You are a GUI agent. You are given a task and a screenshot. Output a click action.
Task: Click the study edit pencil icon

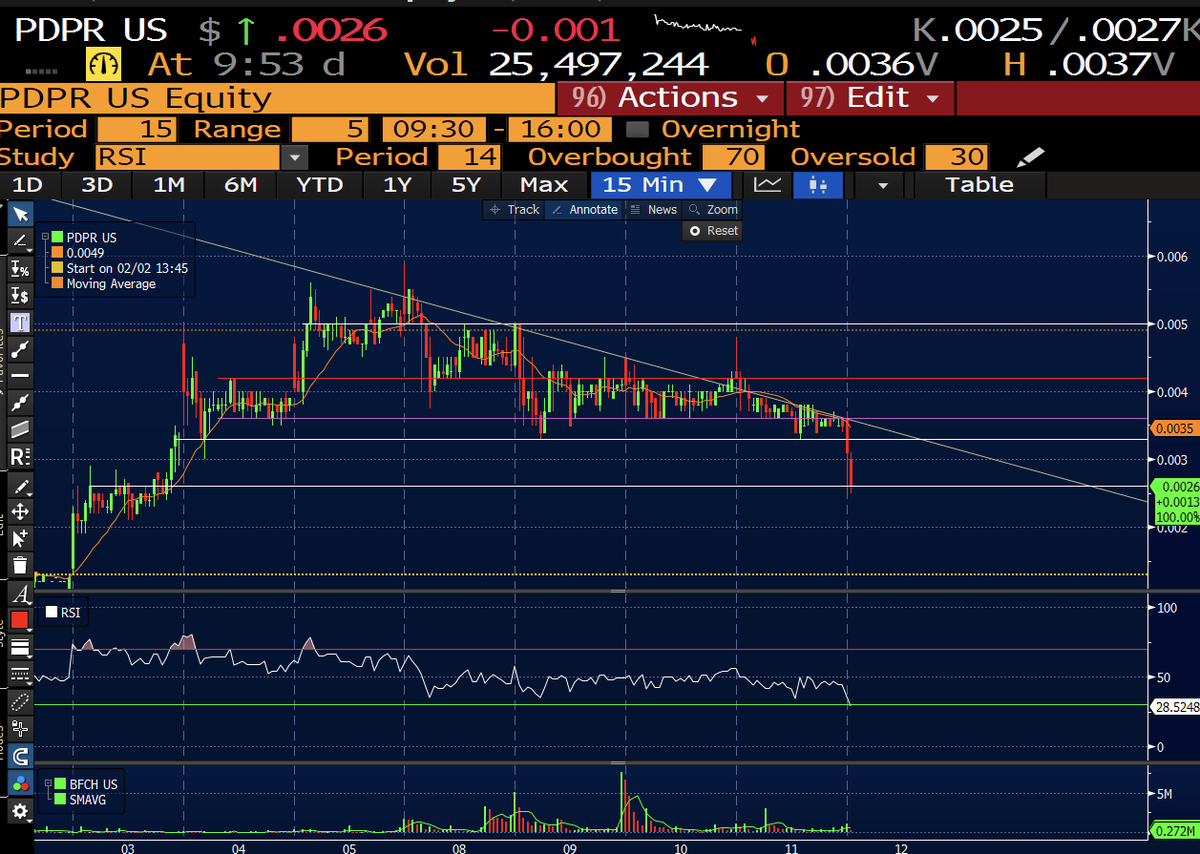click(x=1029, y=157)
